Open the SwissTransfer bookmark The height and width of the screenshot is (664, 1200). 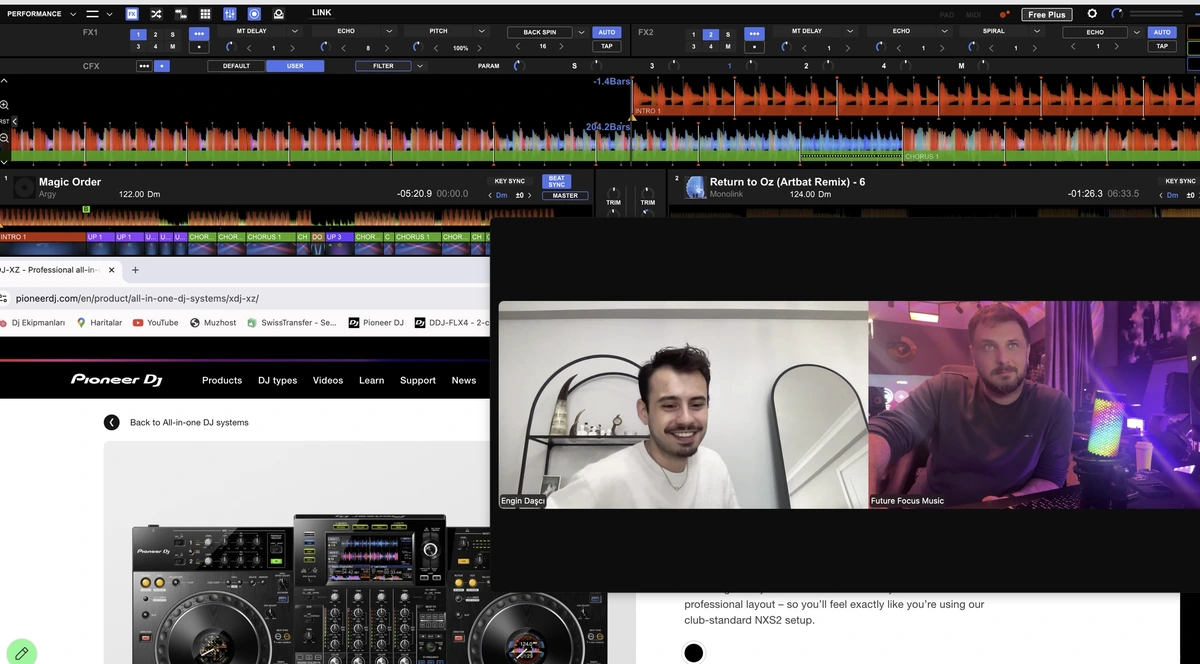pyautogui.click(x=292, y=323)
